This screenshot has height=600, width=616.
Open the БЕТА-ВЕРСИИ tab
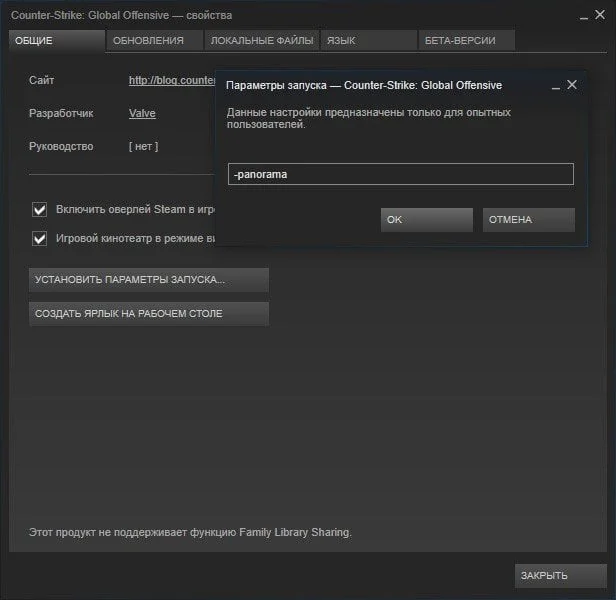tap(466, 40)
